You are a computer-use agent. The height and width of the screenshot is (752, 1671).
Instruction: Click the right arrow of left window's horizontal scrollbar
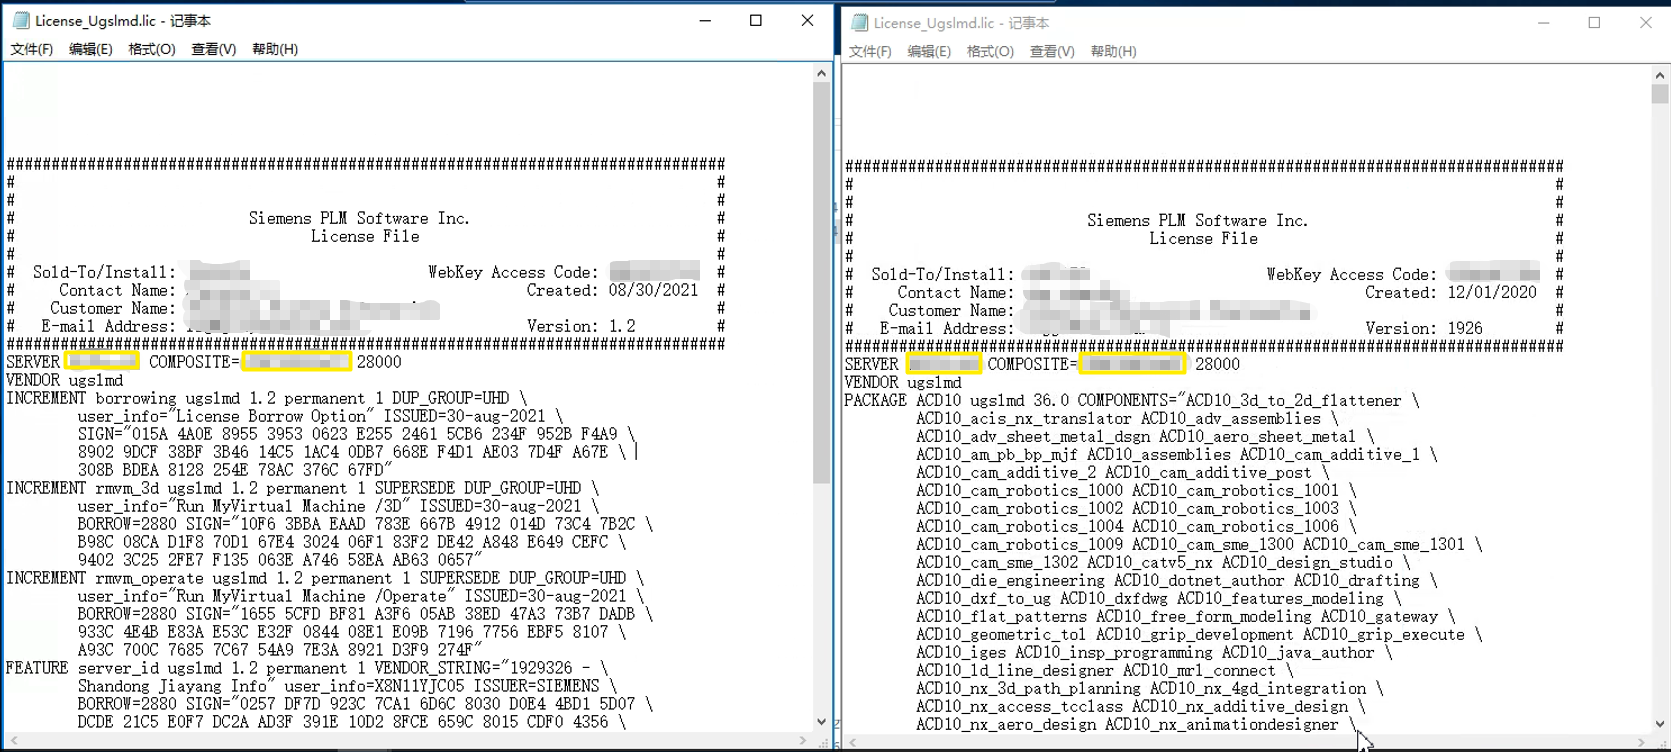click(x=804, y=740)
